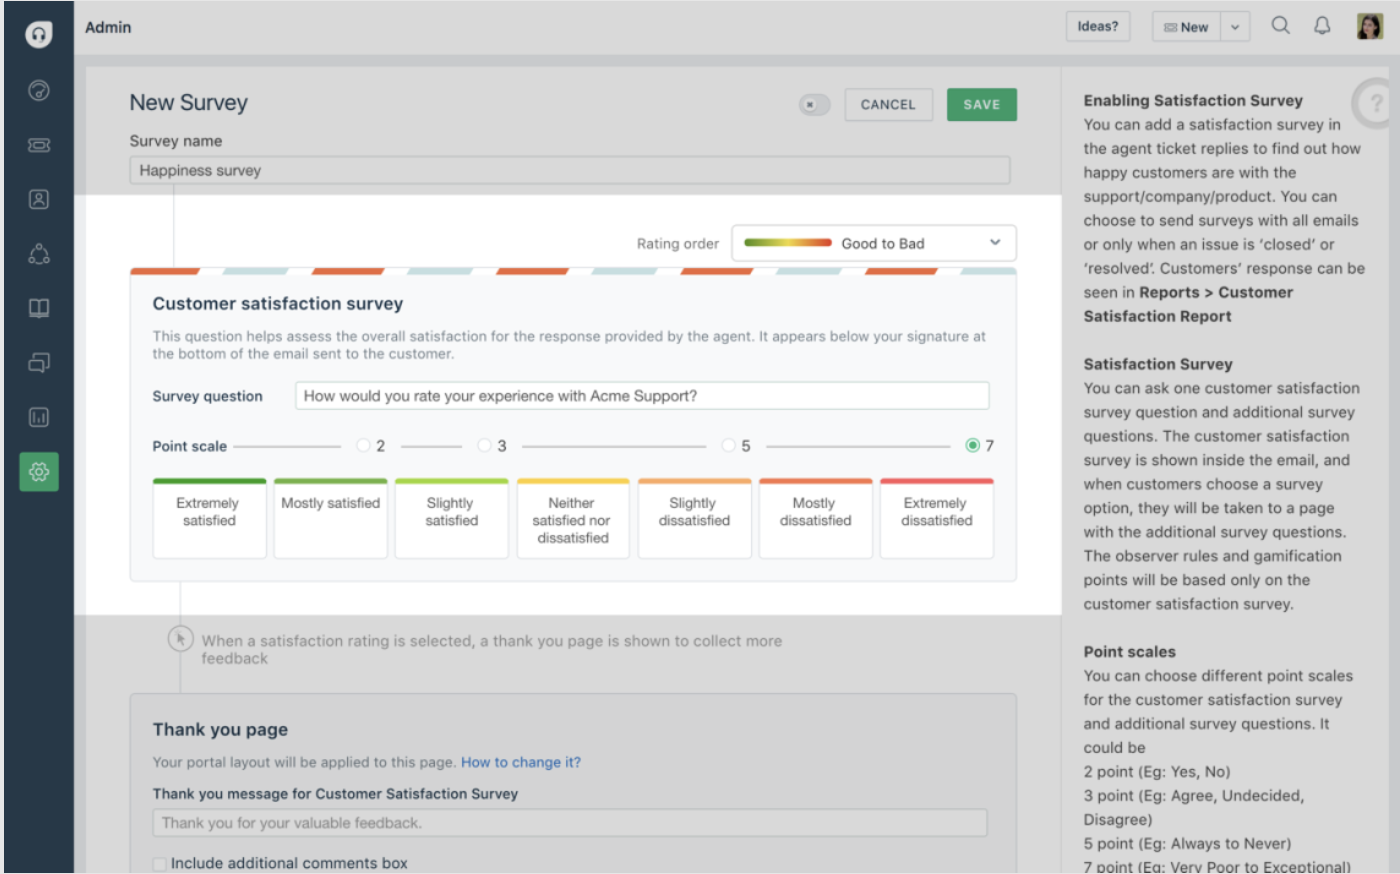
Task: Click the Point scales help heading
Action: click(1130, 652)
